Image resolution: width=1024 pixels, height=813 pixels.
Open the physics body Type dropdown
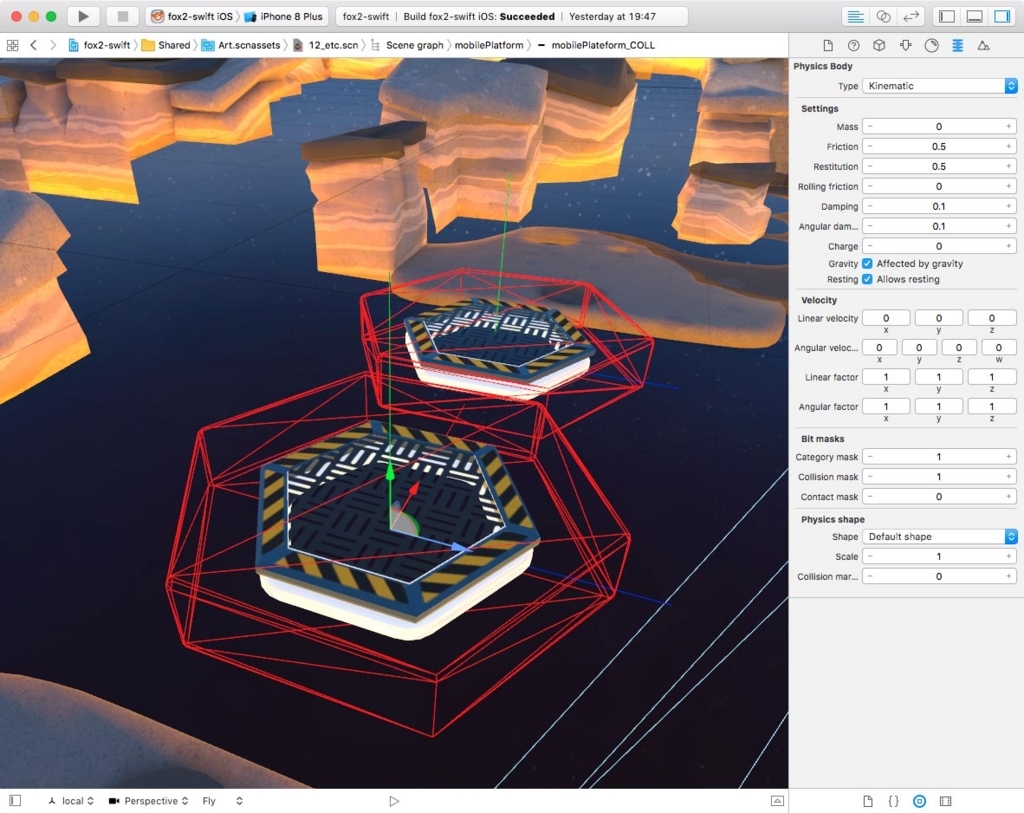click(x=940, y=86)
